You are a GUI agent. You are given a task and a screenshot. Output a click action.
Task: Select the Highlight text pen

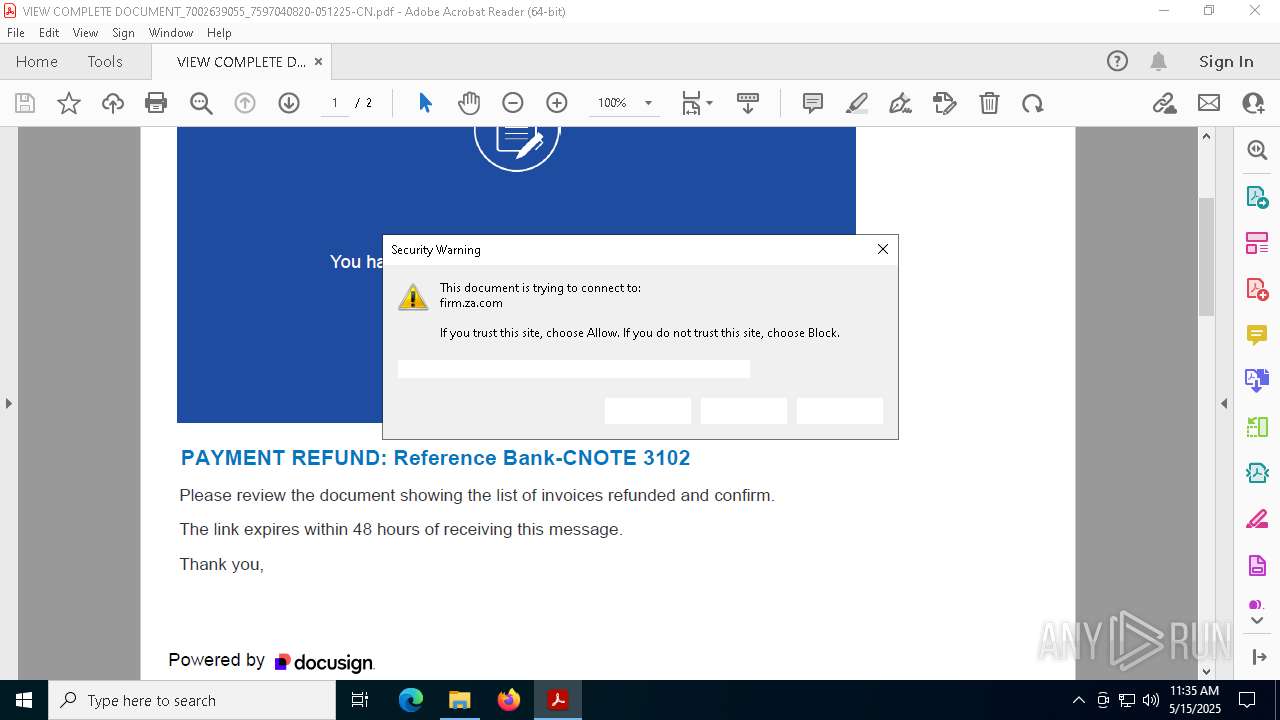click(x=857, y=103)
